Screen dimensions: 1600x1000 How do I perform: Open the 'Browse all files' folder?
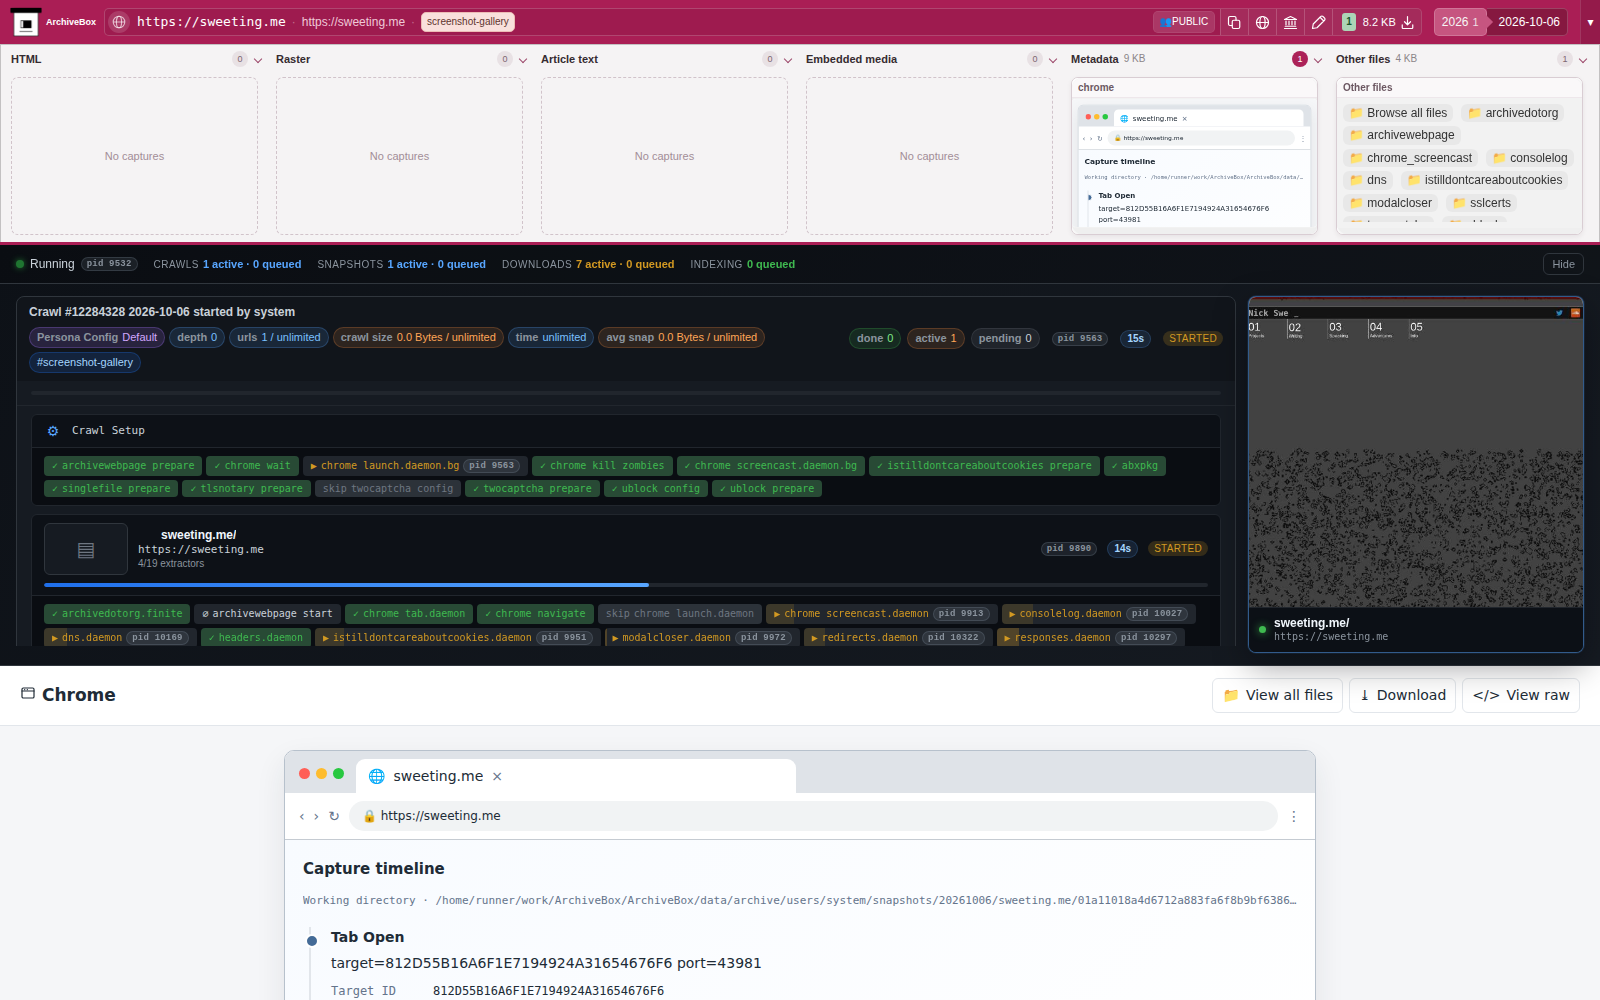[1398, 113]
